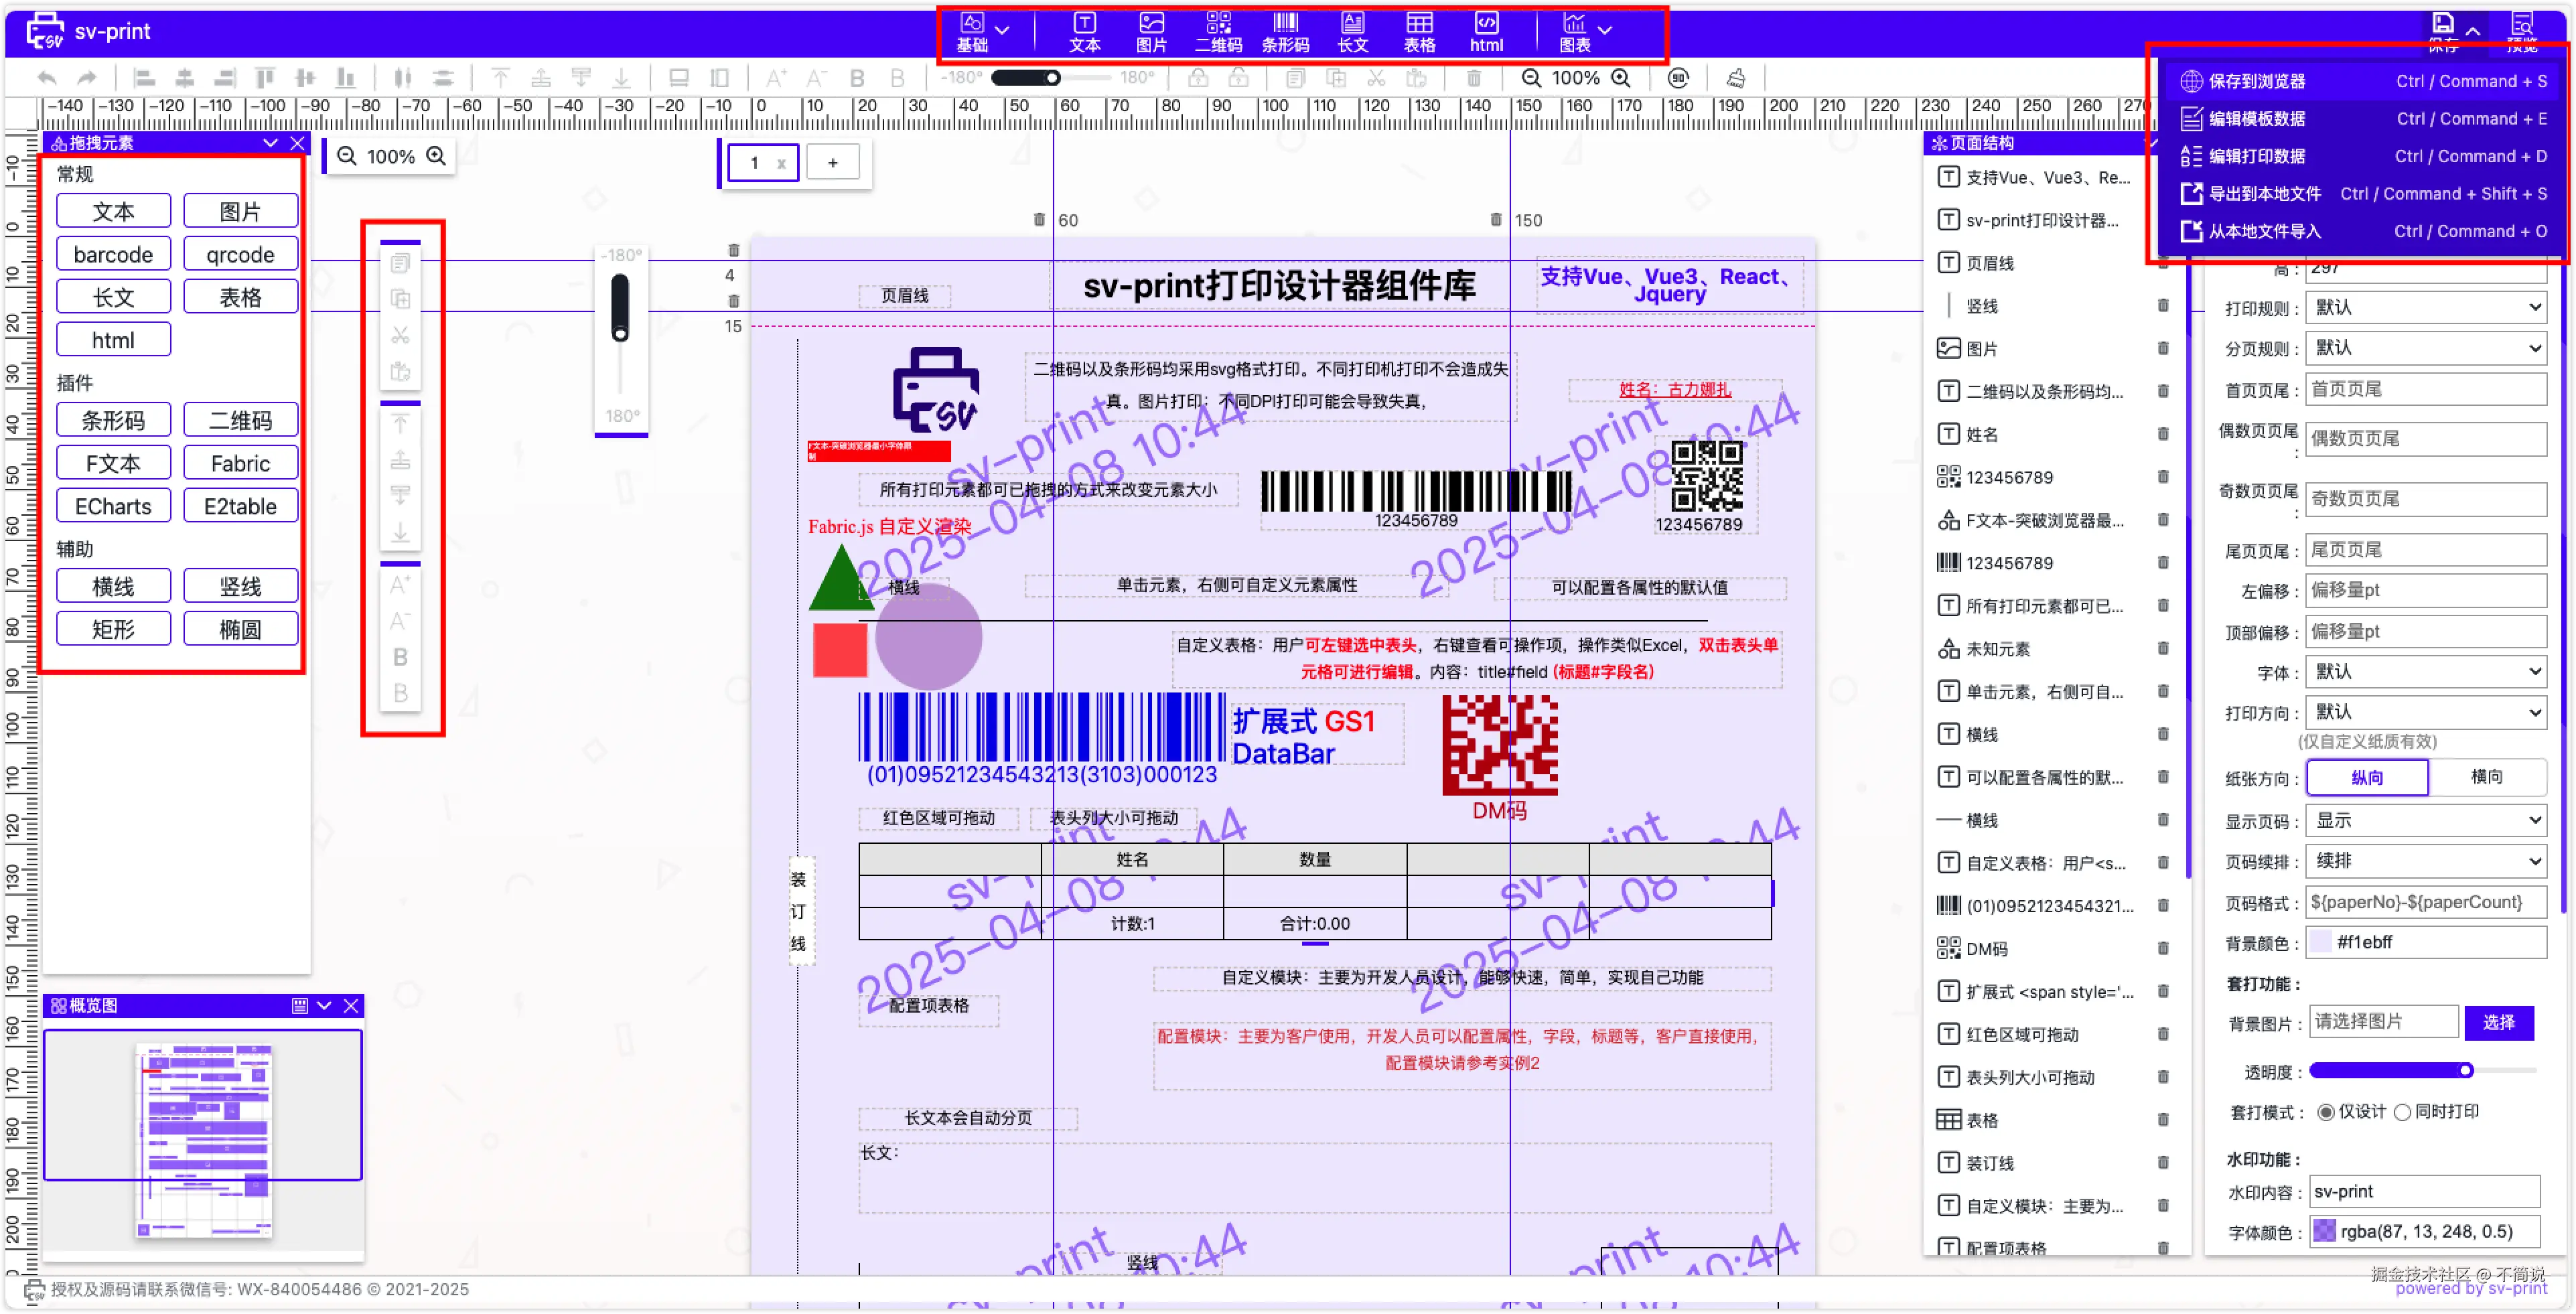Click the undo arrow icon
The width and height of the screenshot is (2576, 1314).
(46, 77)
